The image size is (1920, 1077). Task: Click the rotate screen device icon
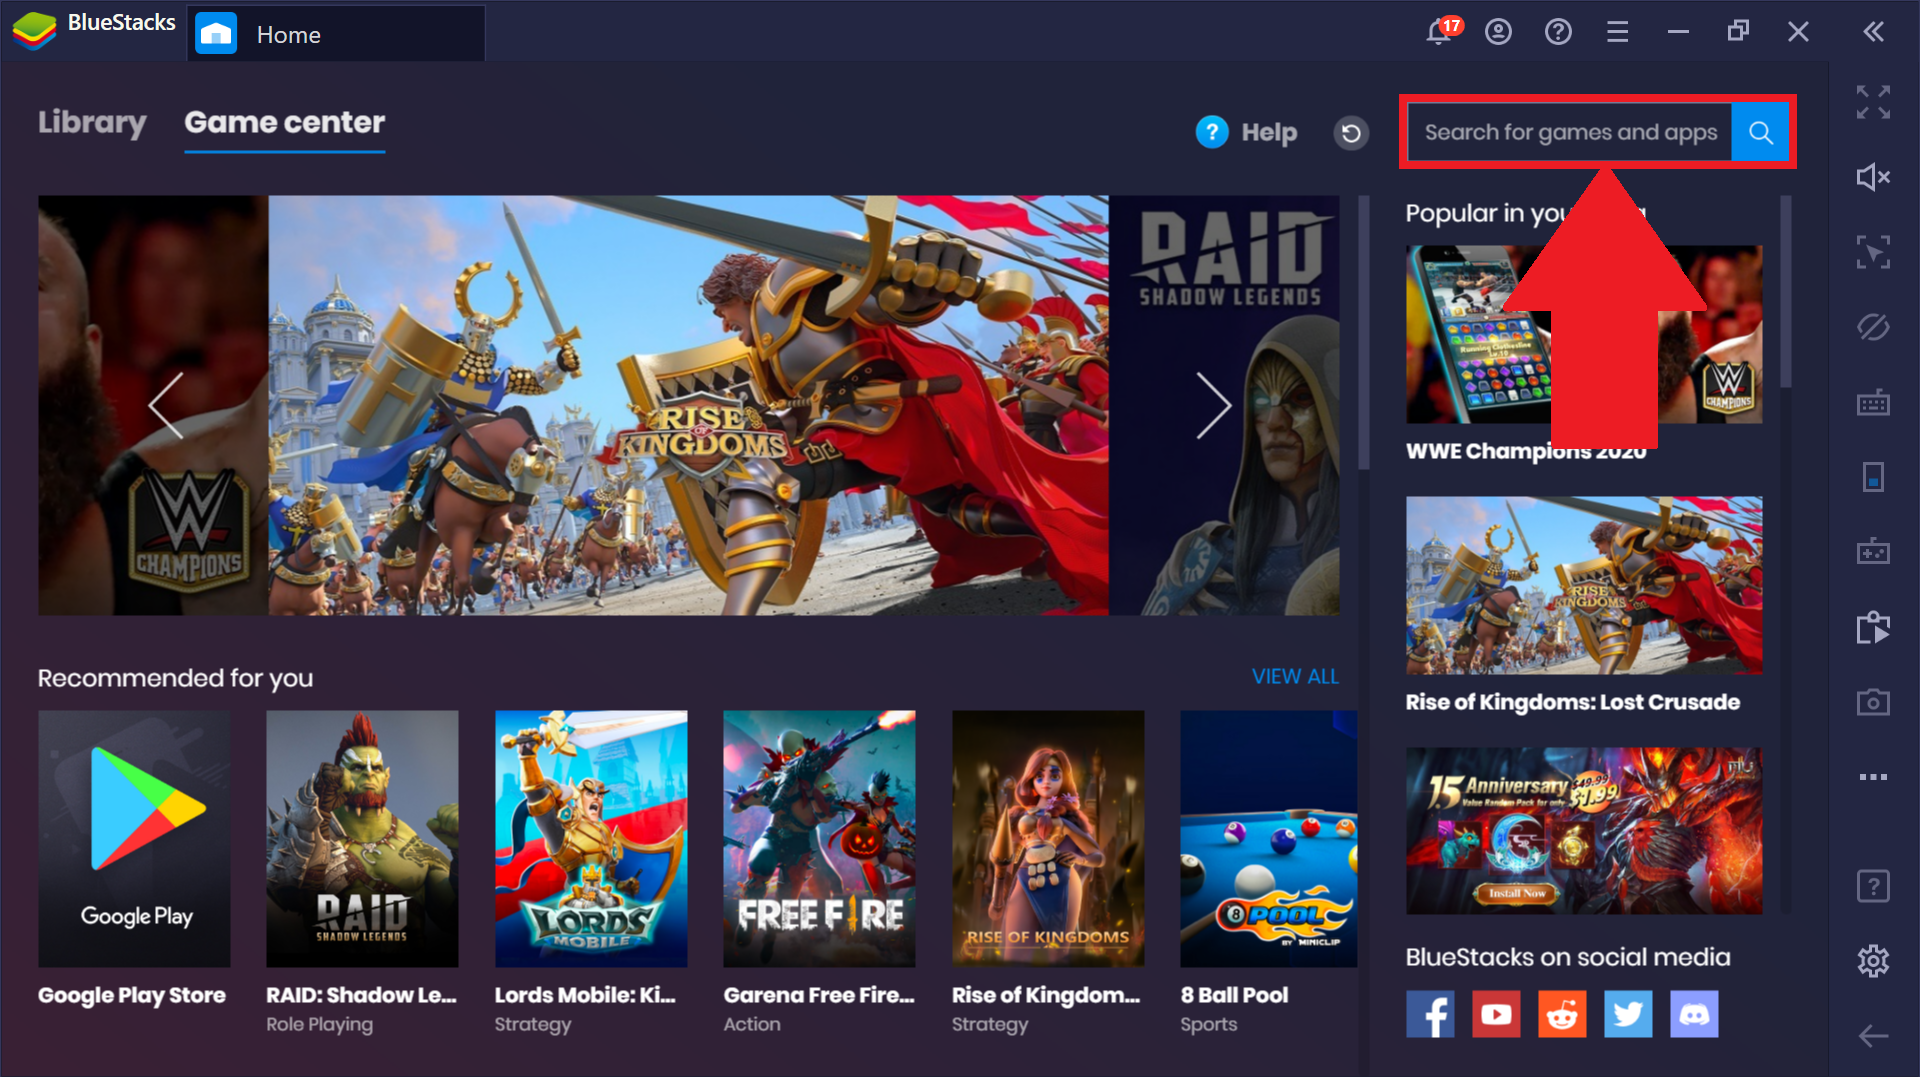pyautogui.click(x=1873, y=477)
